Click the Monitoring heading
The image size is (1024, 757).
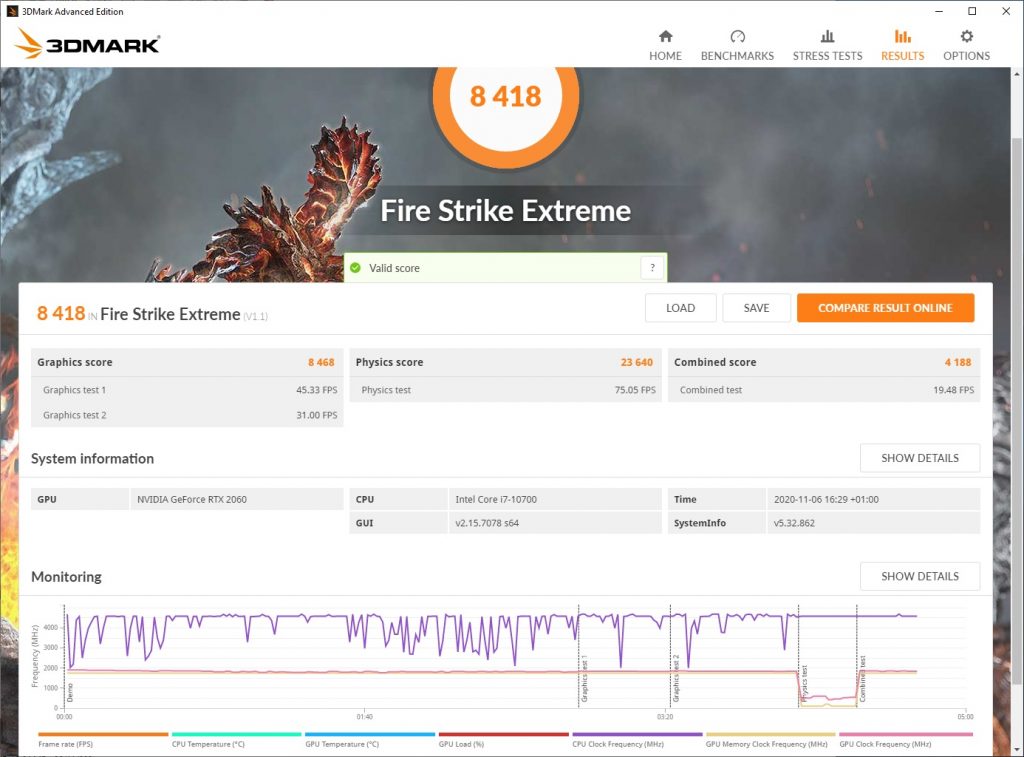click(67, 577)
